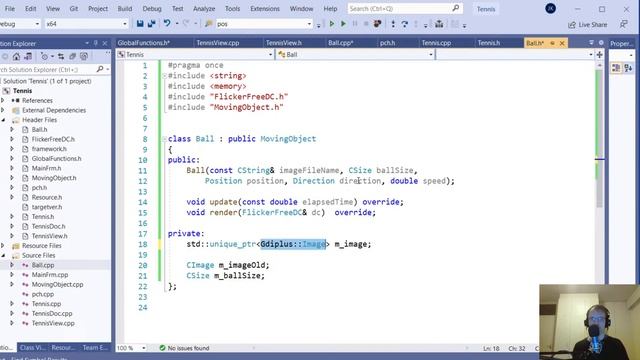Switch views icon in Solution Explorer
The width and height of the screenshot is (640, 360).
coord(28,56)
